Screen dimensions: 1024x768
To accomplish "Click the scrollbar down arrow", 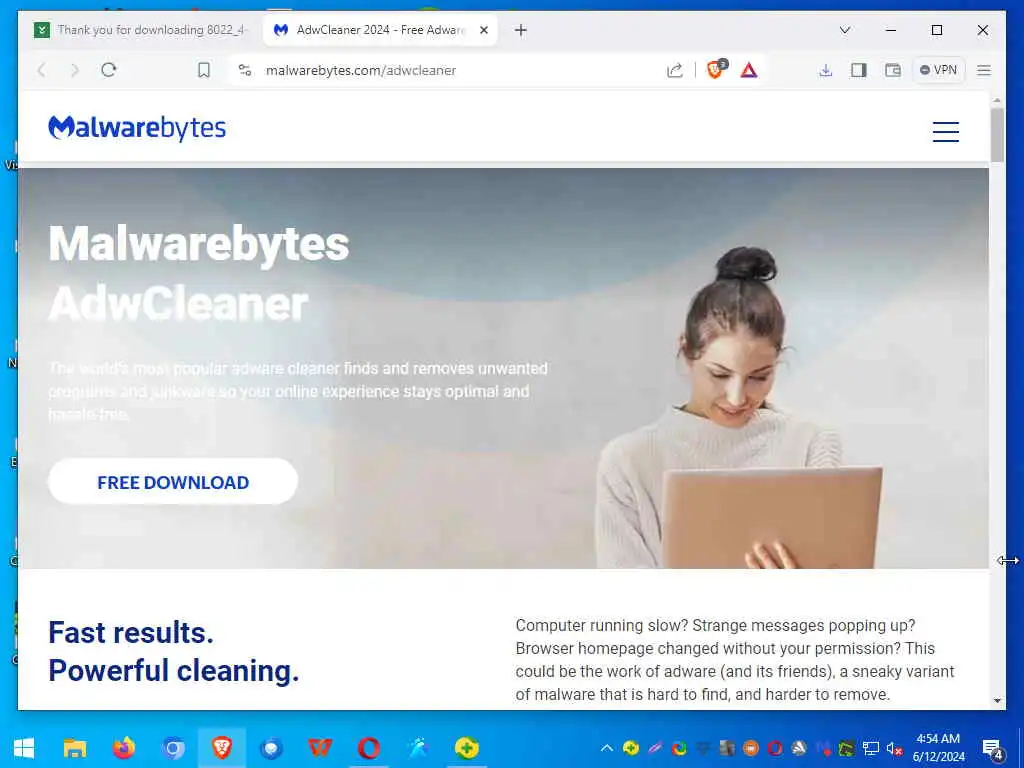I will [x=997, y=701].
